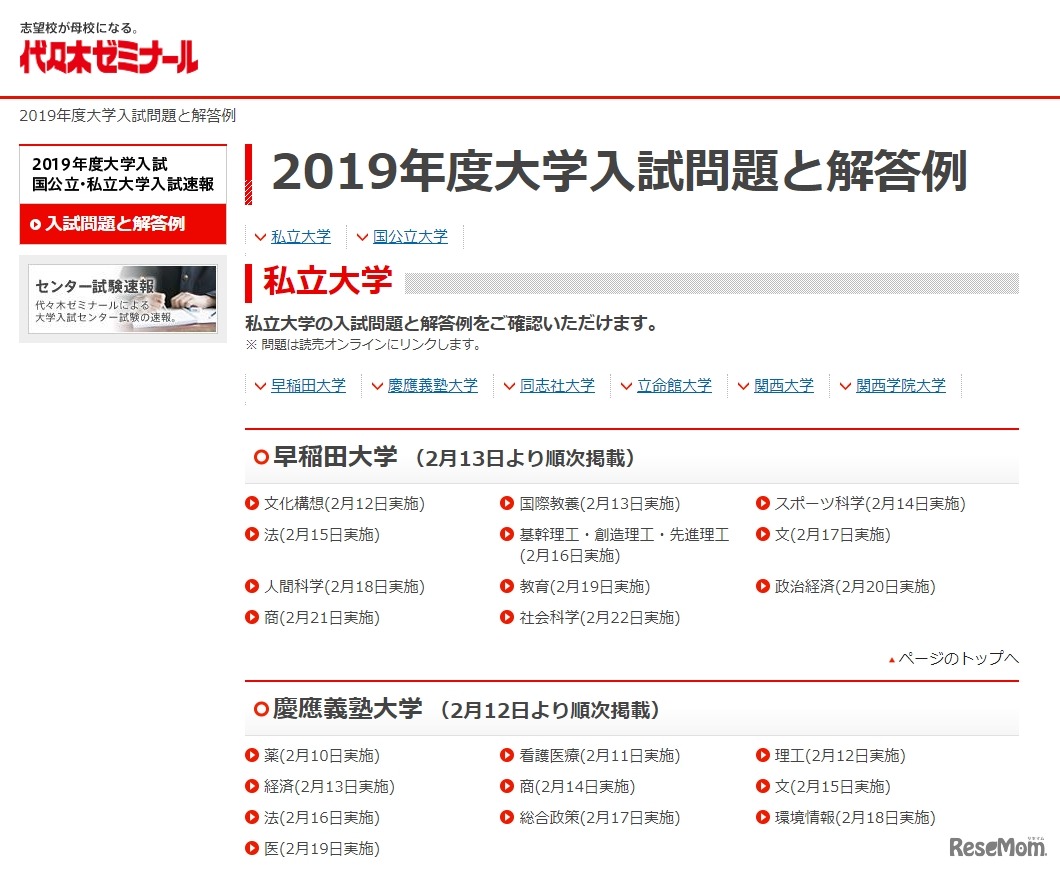
Task: Open Keio 文(2月15日実施)
Action: click(x=833, y=787)
